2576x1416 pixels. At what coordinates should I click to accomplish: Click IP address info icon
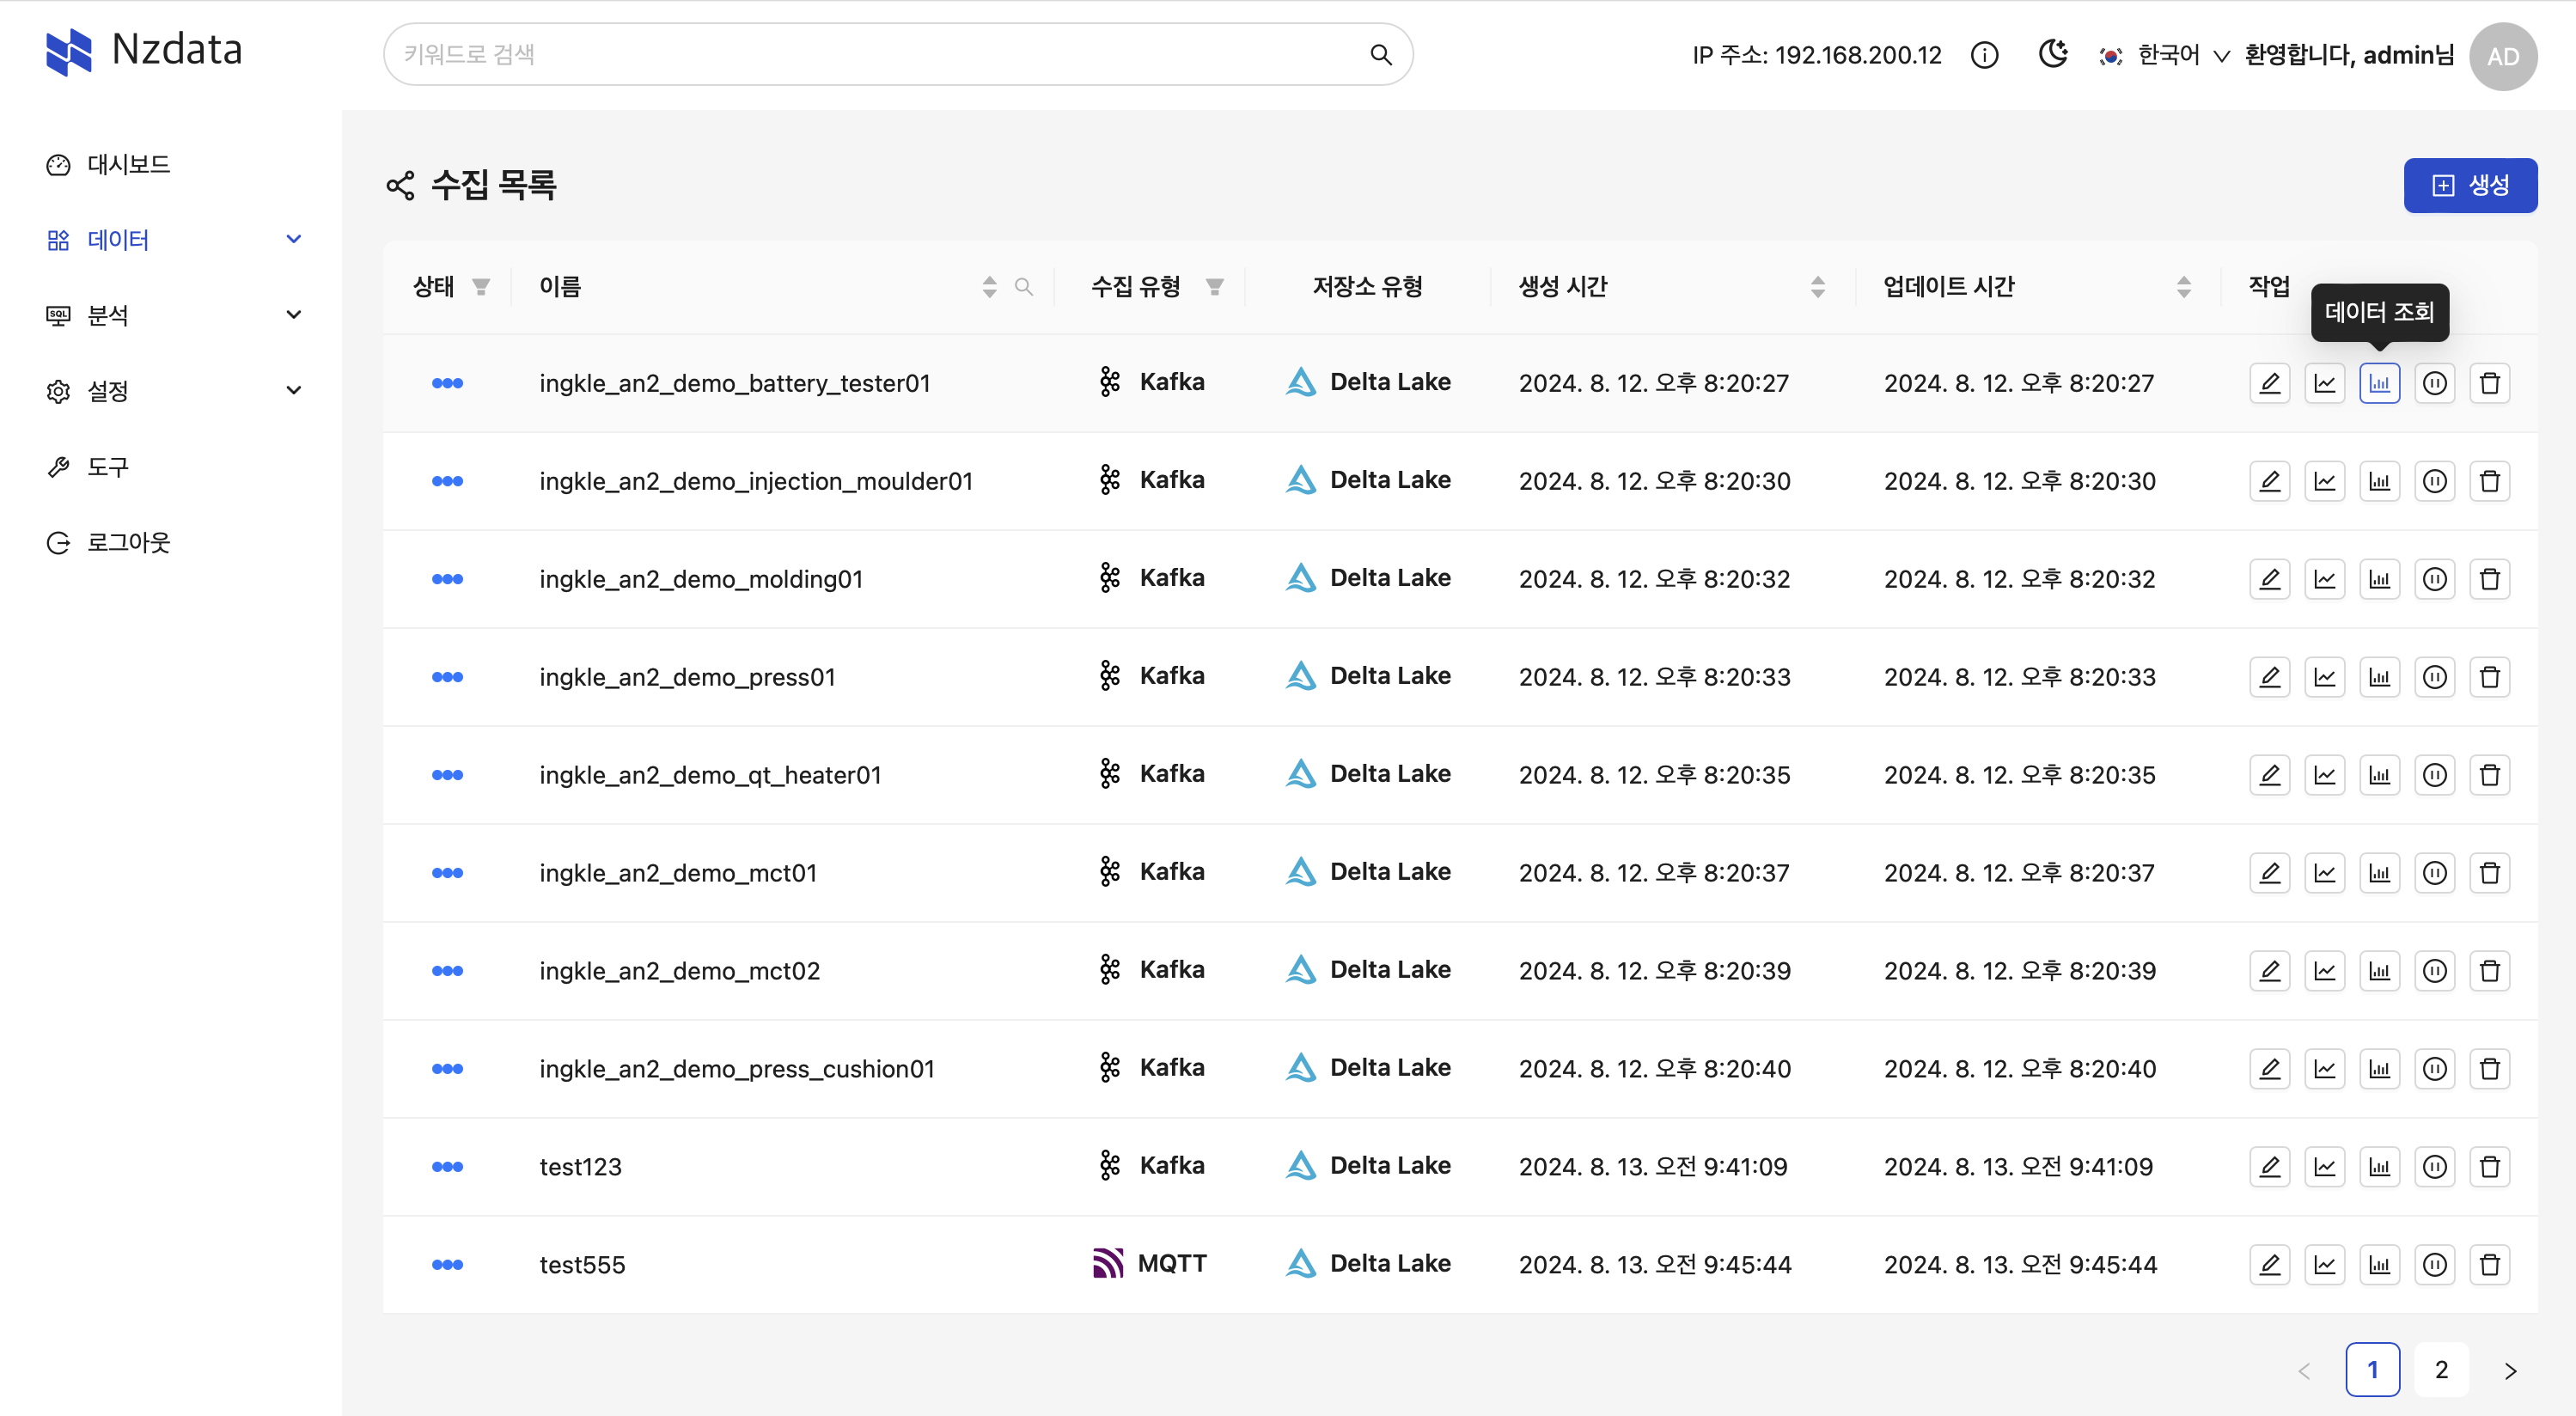tap(1984, 55)
